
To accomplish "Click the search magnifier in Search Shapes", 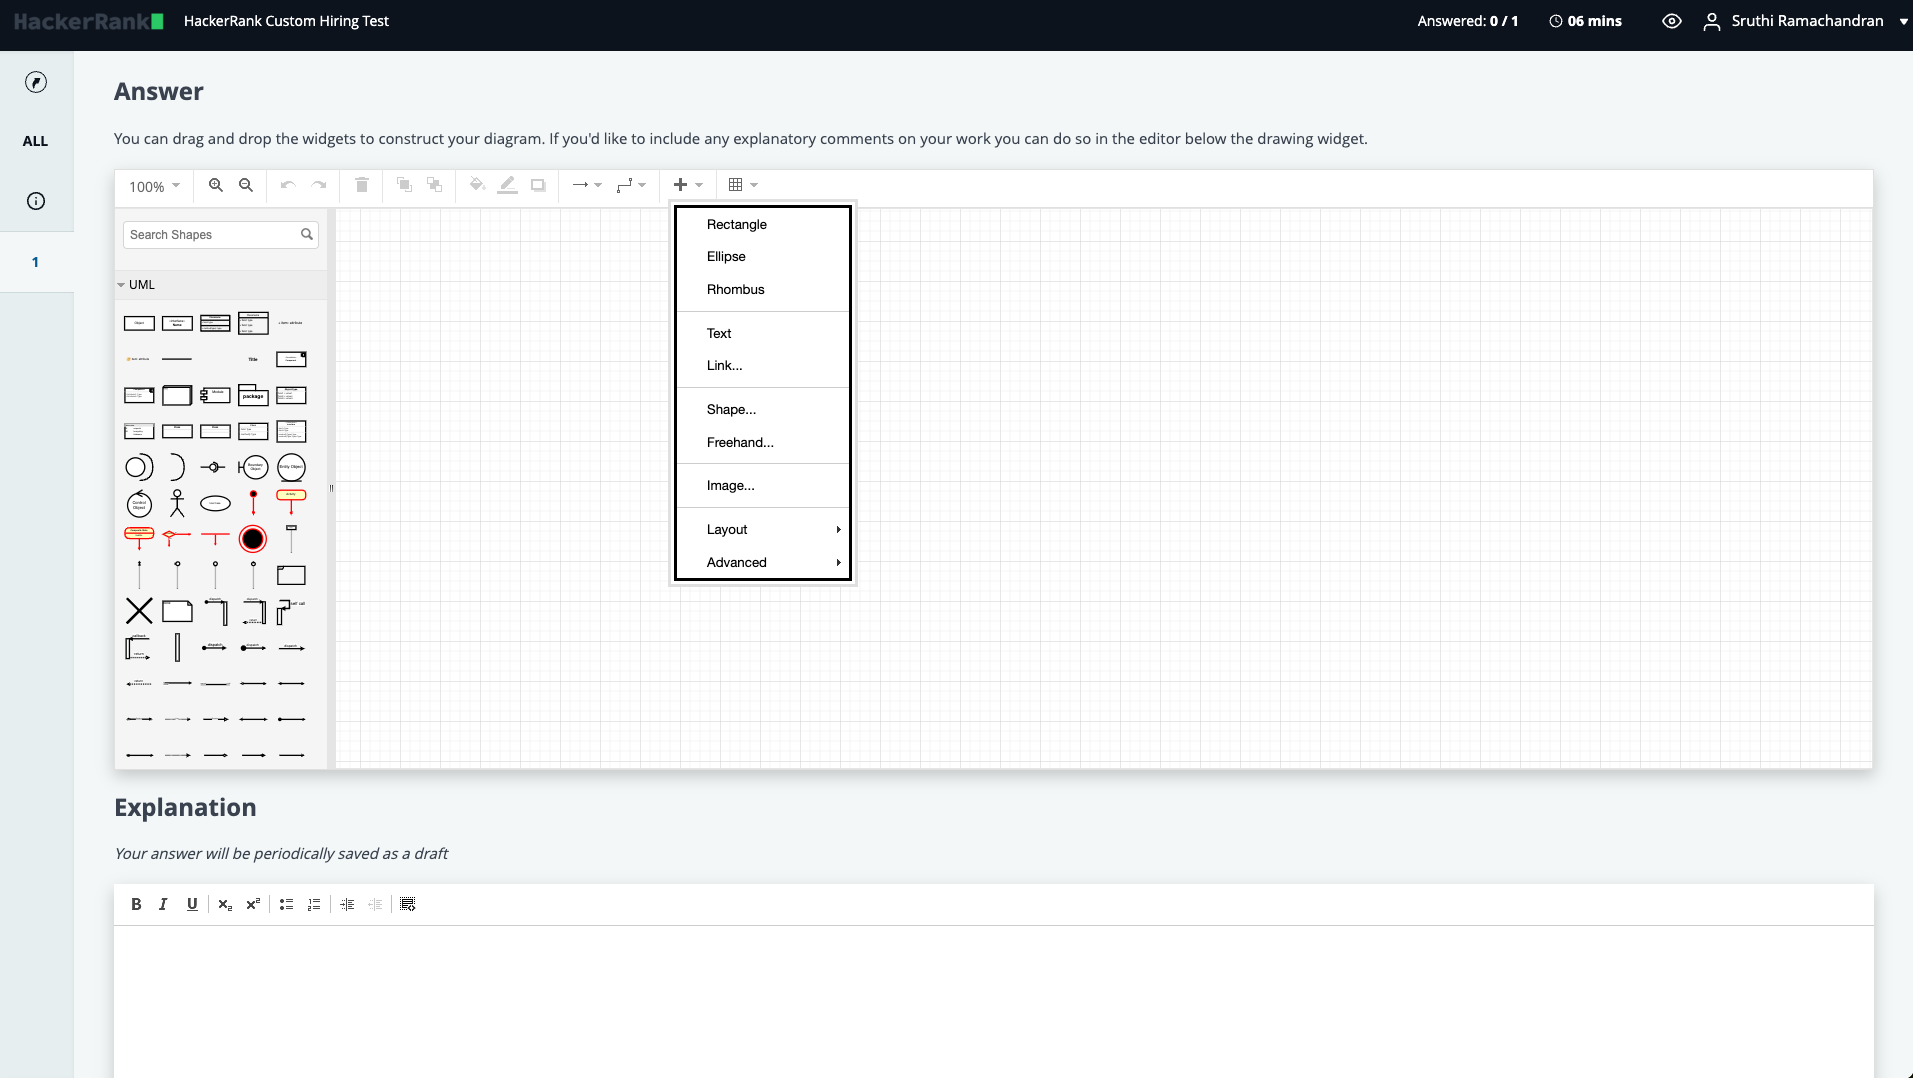I will coord(307,234).
